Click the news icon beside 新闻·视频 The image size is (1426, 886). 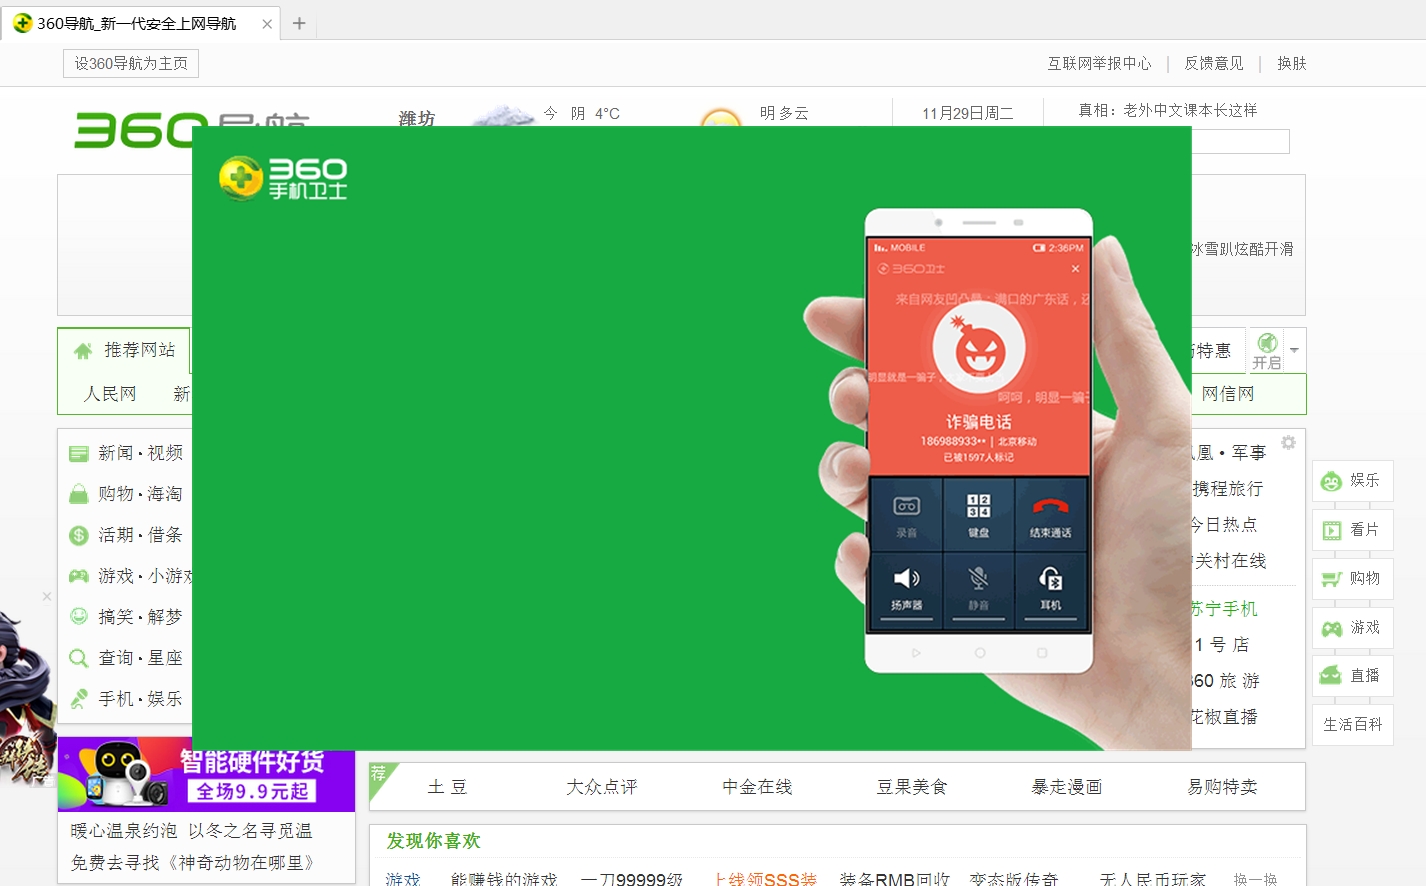click(79, 454)
